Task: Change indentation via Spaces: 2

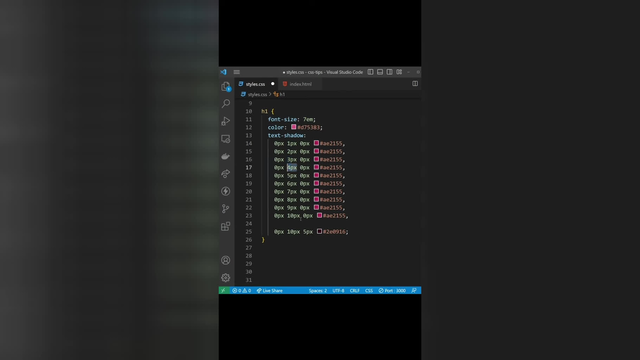Action: point(318,291)
